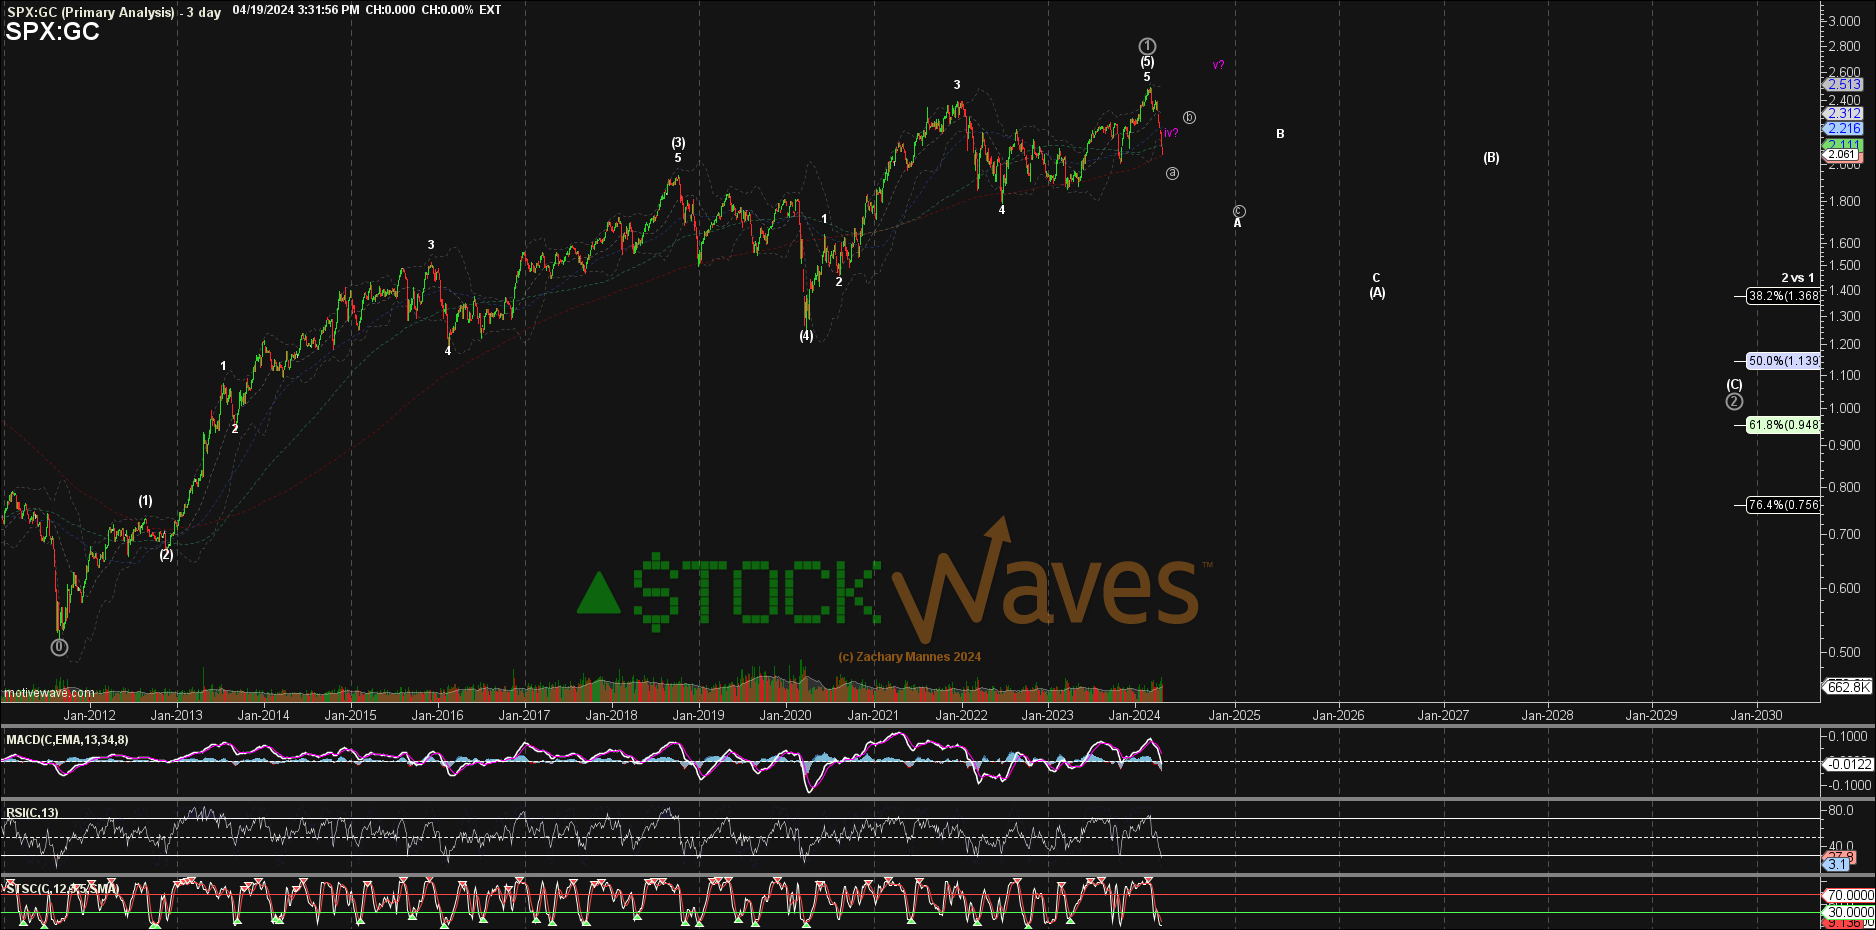Click the motivewave.com label

[x=49, y=693]
